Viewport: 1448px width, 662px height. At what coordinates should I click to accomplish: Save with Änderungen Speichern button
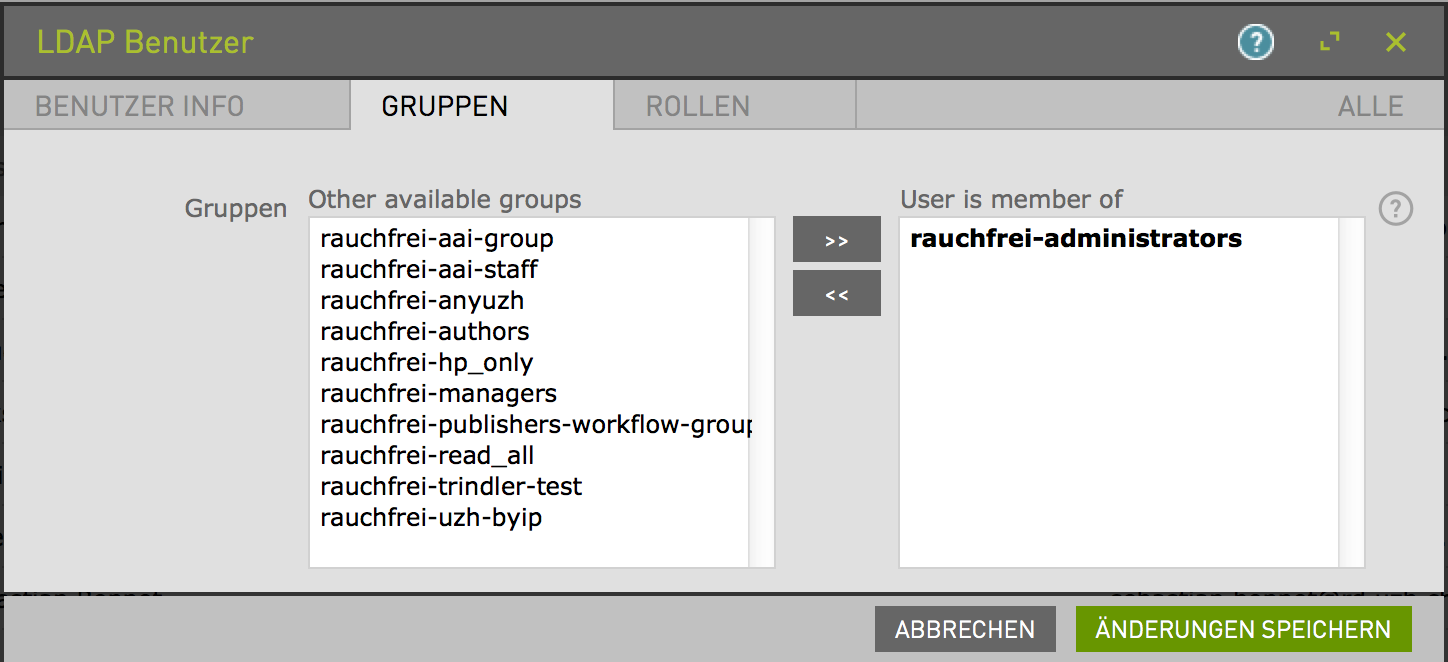pyautogui.click(x=1243, y=629)
